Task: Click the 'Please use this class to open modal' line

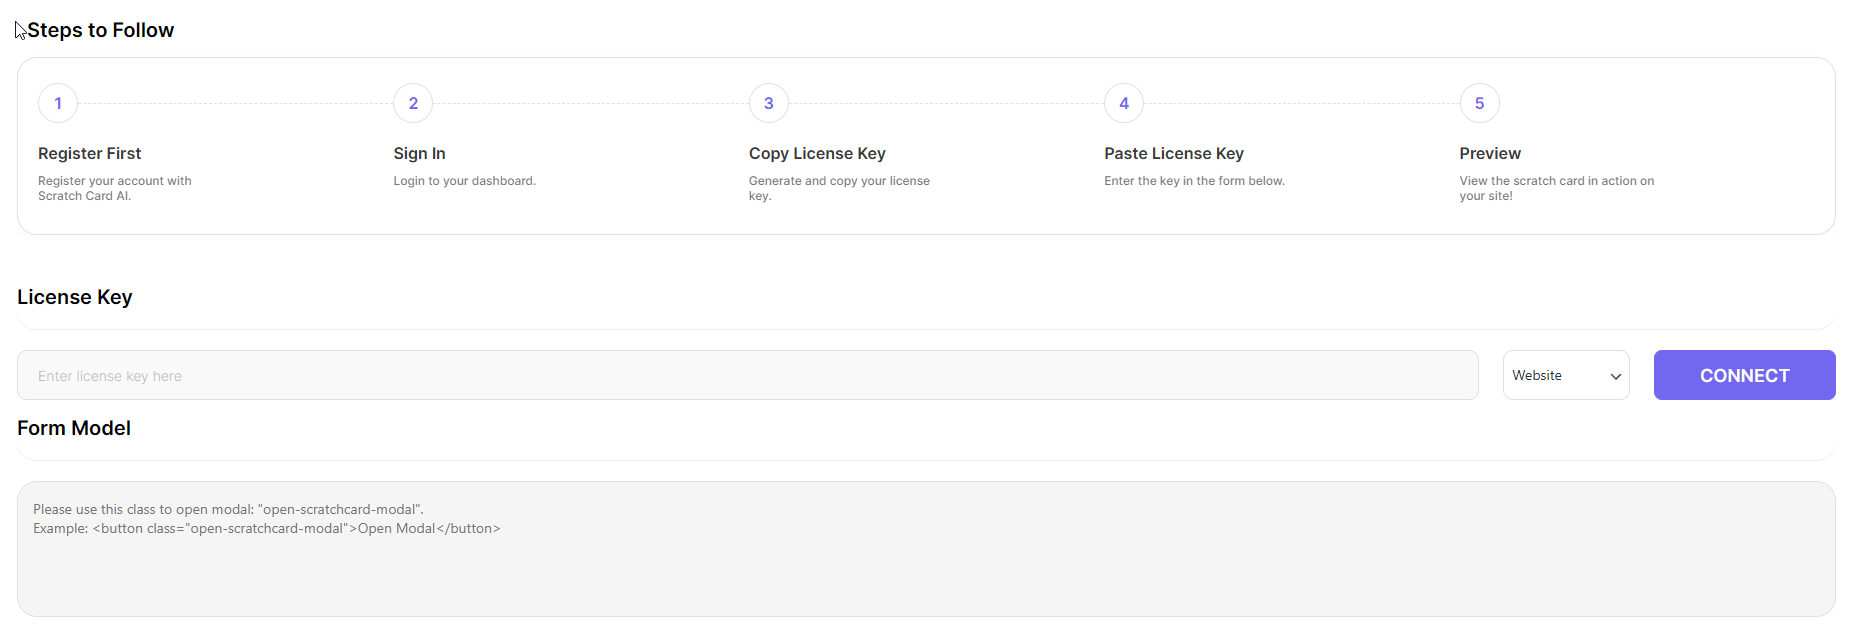Action: pos(229,509)
